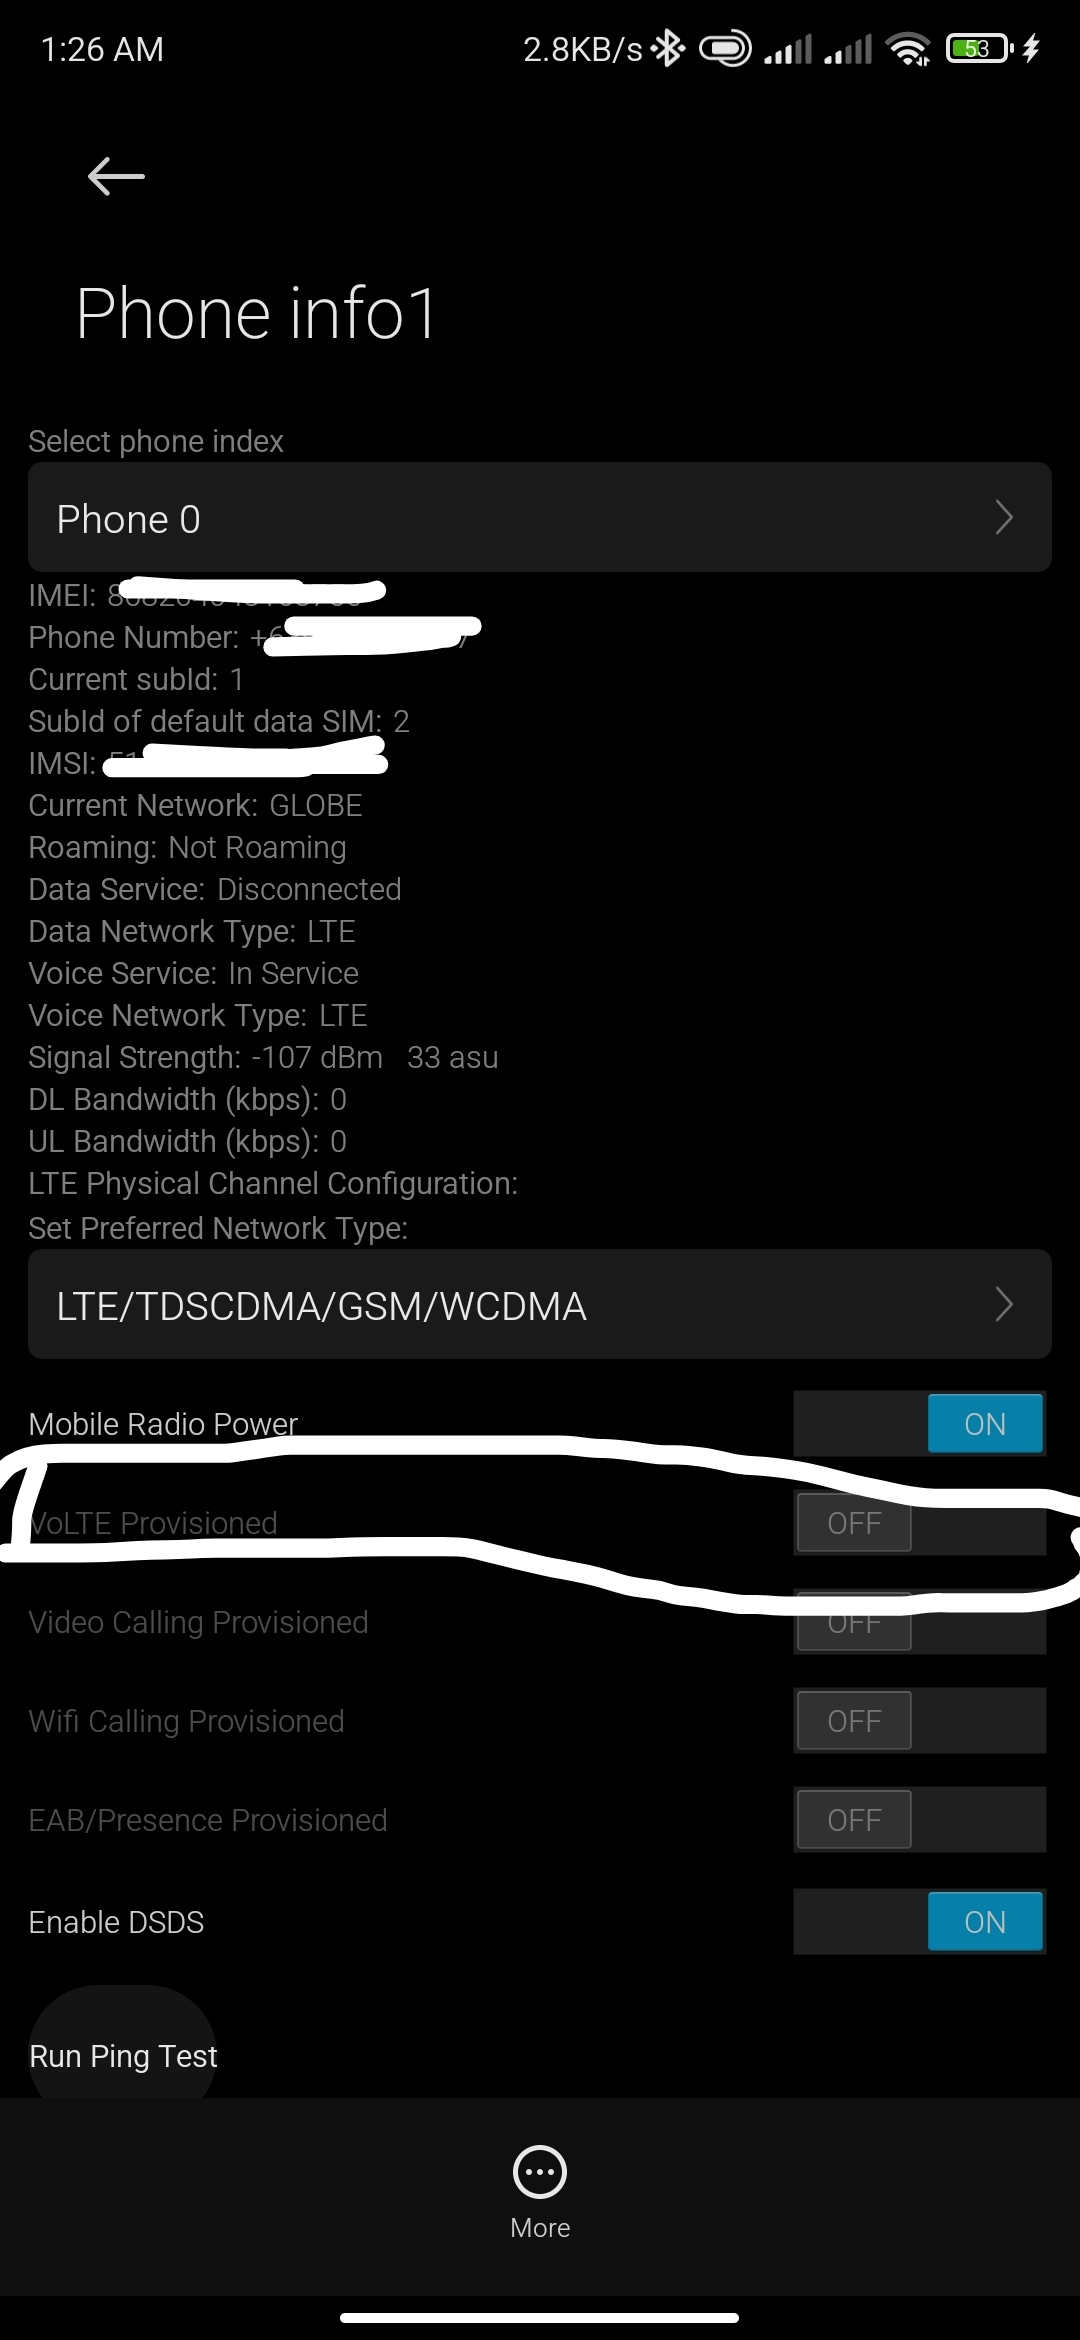Tap the clock in the status bar
This screenshot has width=1080, height=2340.
pyautogui.click(x=102, y=49)
